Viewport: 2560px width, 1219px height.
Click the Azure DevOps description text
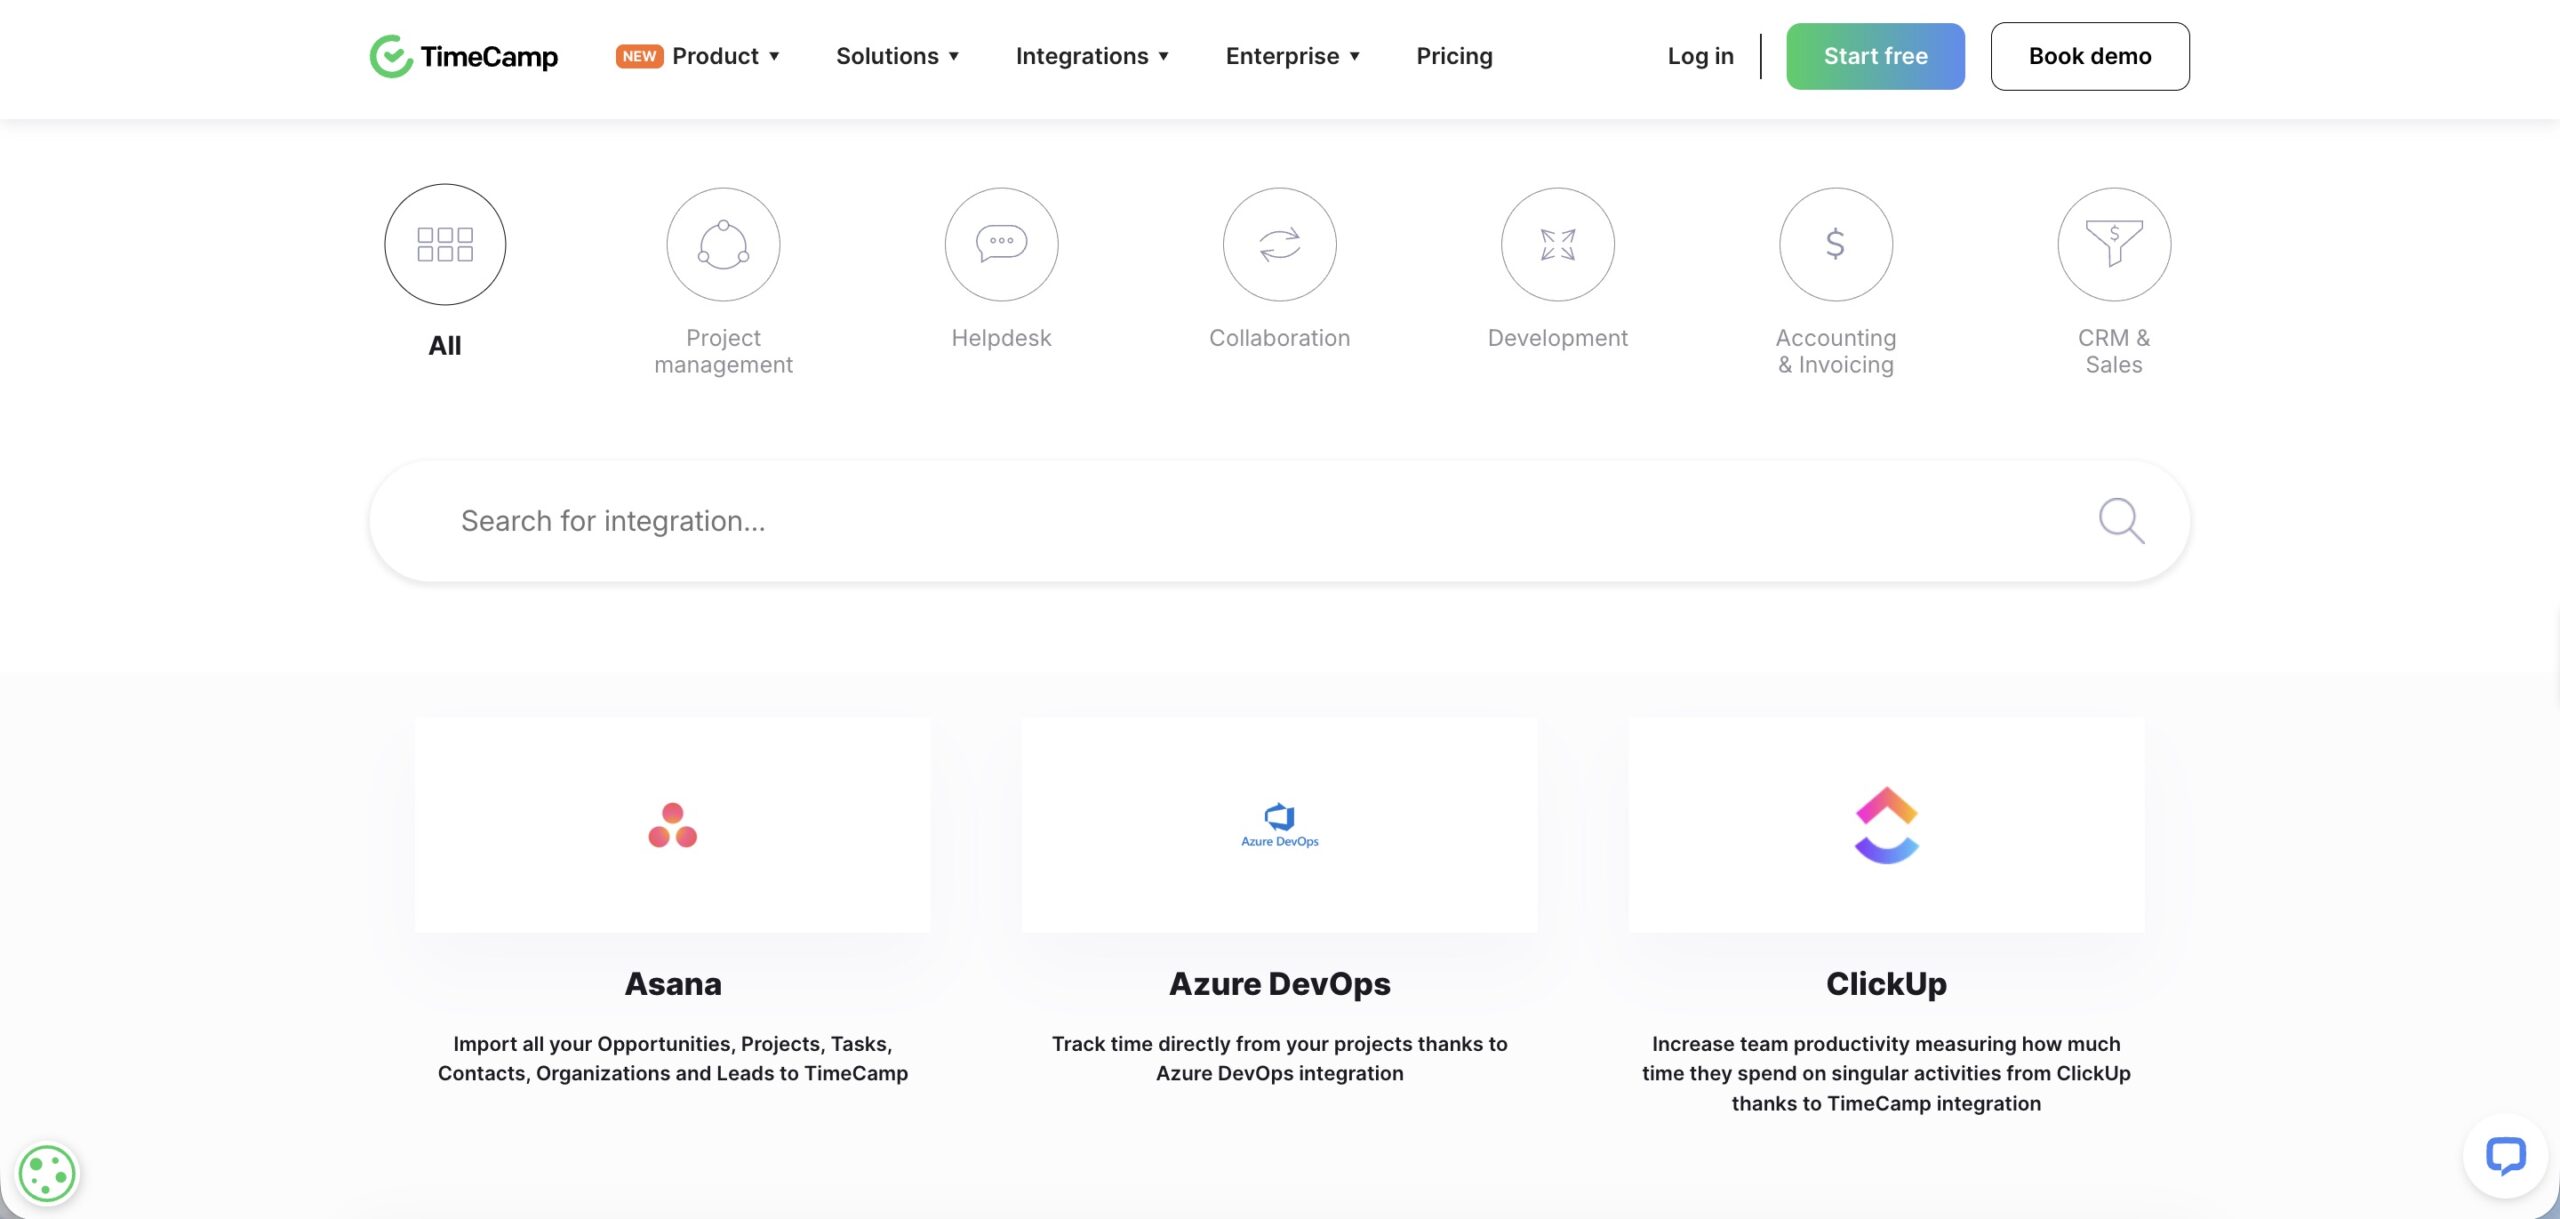pos(1279,1058)
